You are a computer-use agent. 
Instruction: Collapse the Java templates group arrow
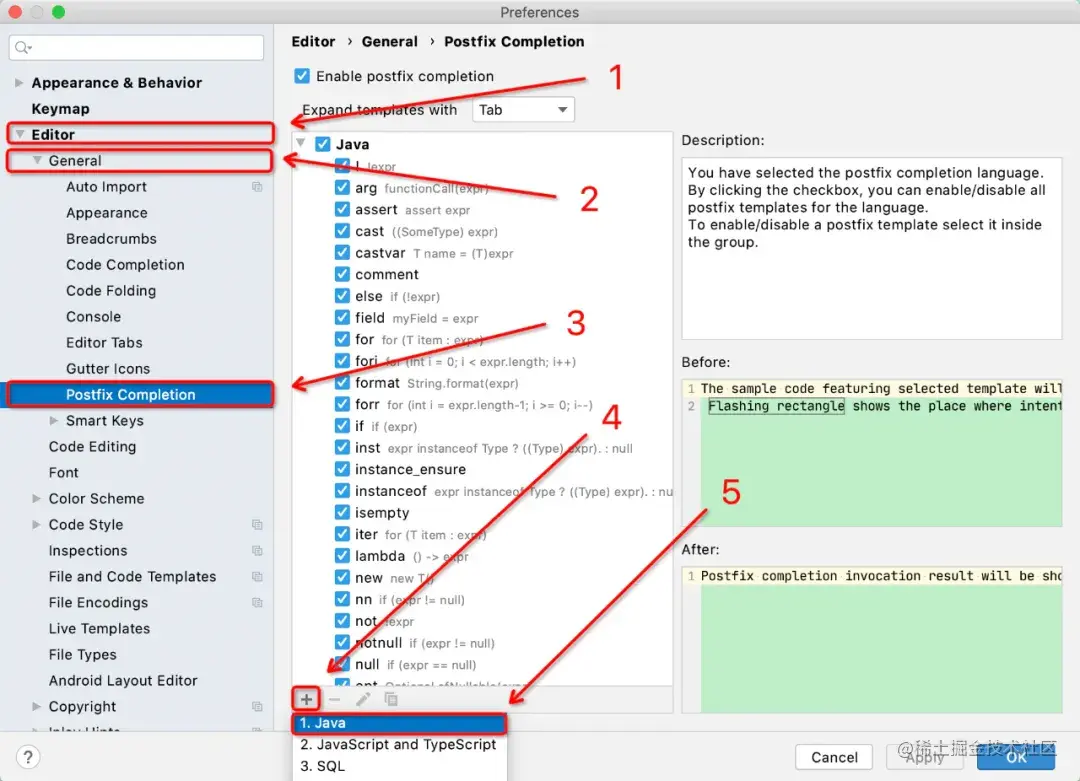(x=301, y=143)
